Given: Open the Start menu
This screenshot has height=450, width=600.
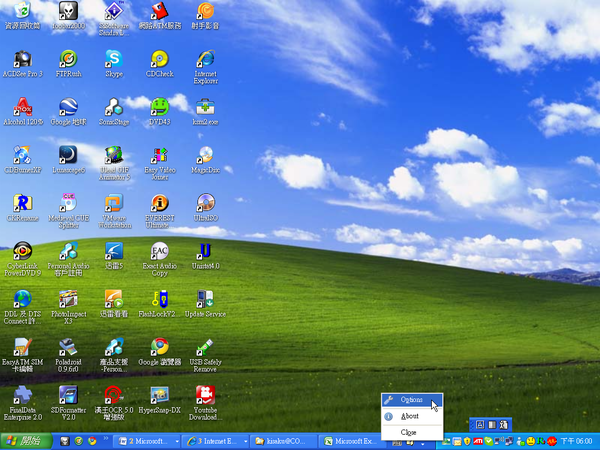Looking at the screenshot, I should point(26,441).
